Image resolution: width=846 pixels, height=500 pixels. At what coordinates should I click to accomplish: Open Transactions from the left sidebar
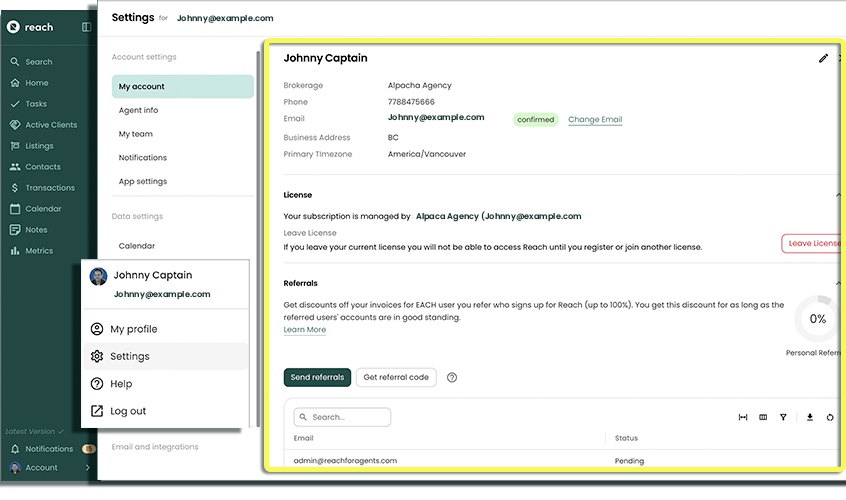coord(49,188)
